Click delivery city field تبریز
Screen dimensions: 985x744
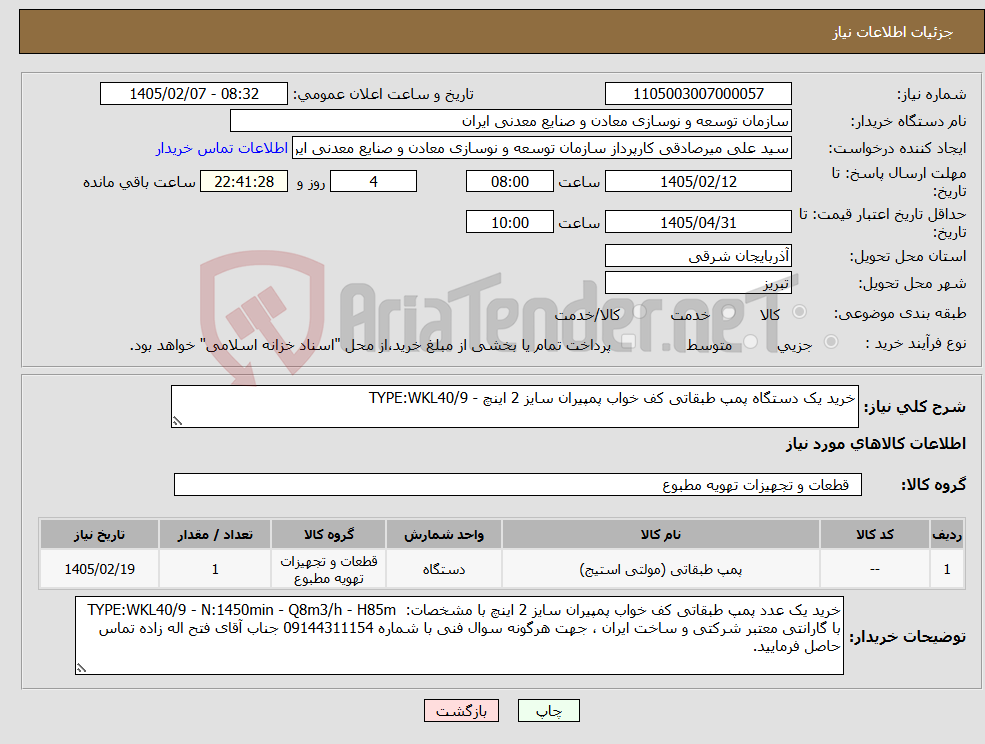pyautogui.click(x=698, y=283)
